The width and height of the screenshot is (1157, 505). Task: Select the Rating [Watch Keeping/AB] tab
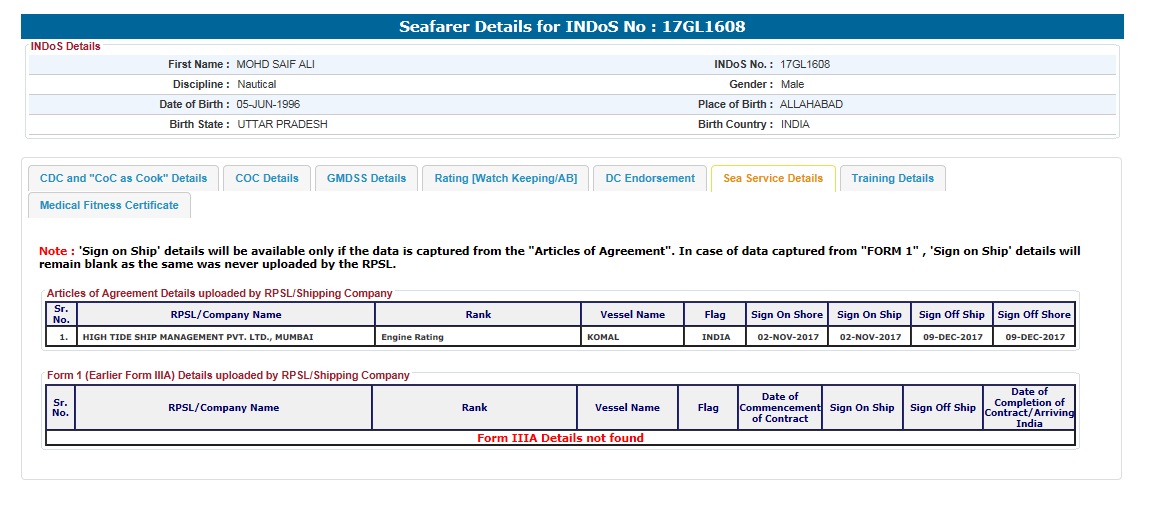pos(505,178)
